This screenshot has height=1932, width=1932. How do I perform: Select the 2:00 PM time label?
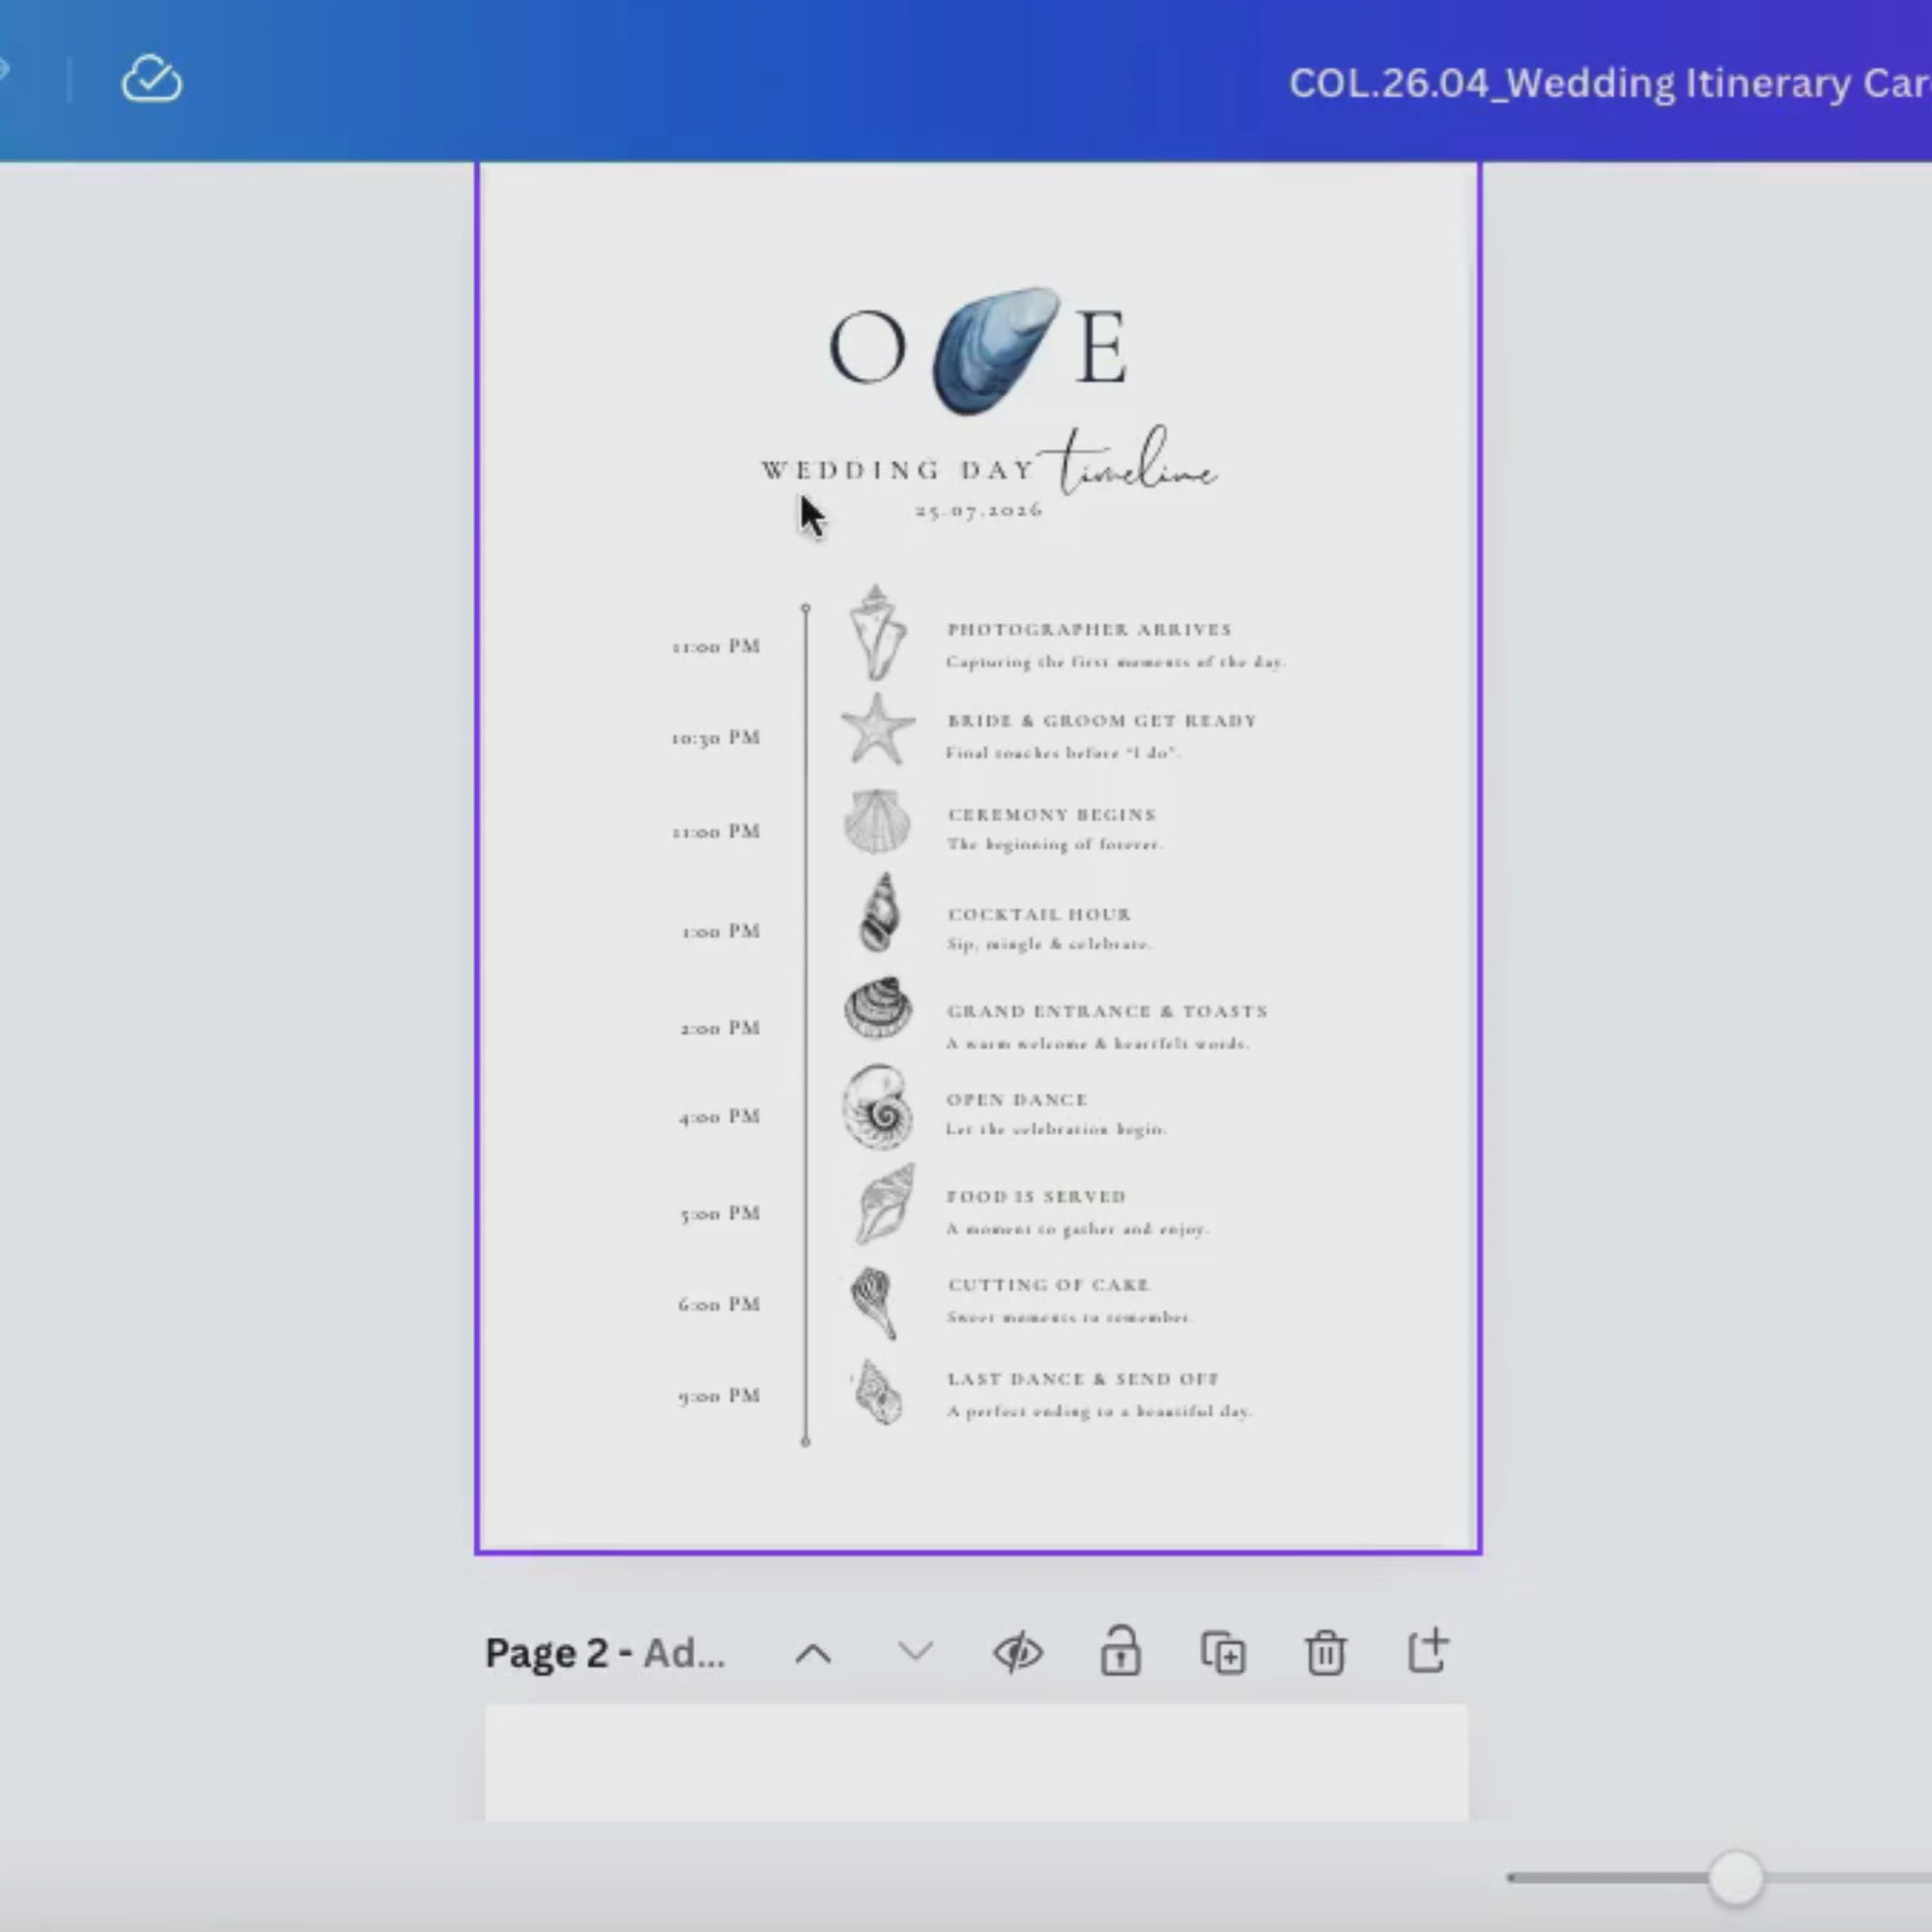720,1028
